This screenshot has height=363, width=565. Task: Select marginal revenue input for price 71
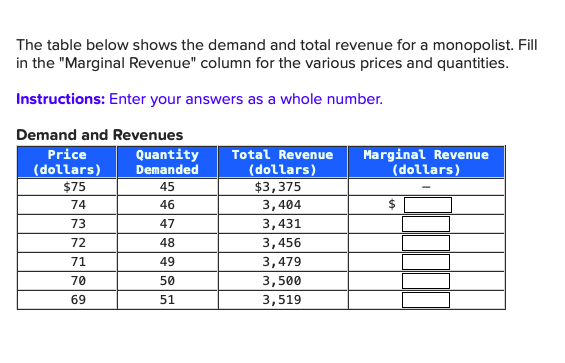click(426, 262)
